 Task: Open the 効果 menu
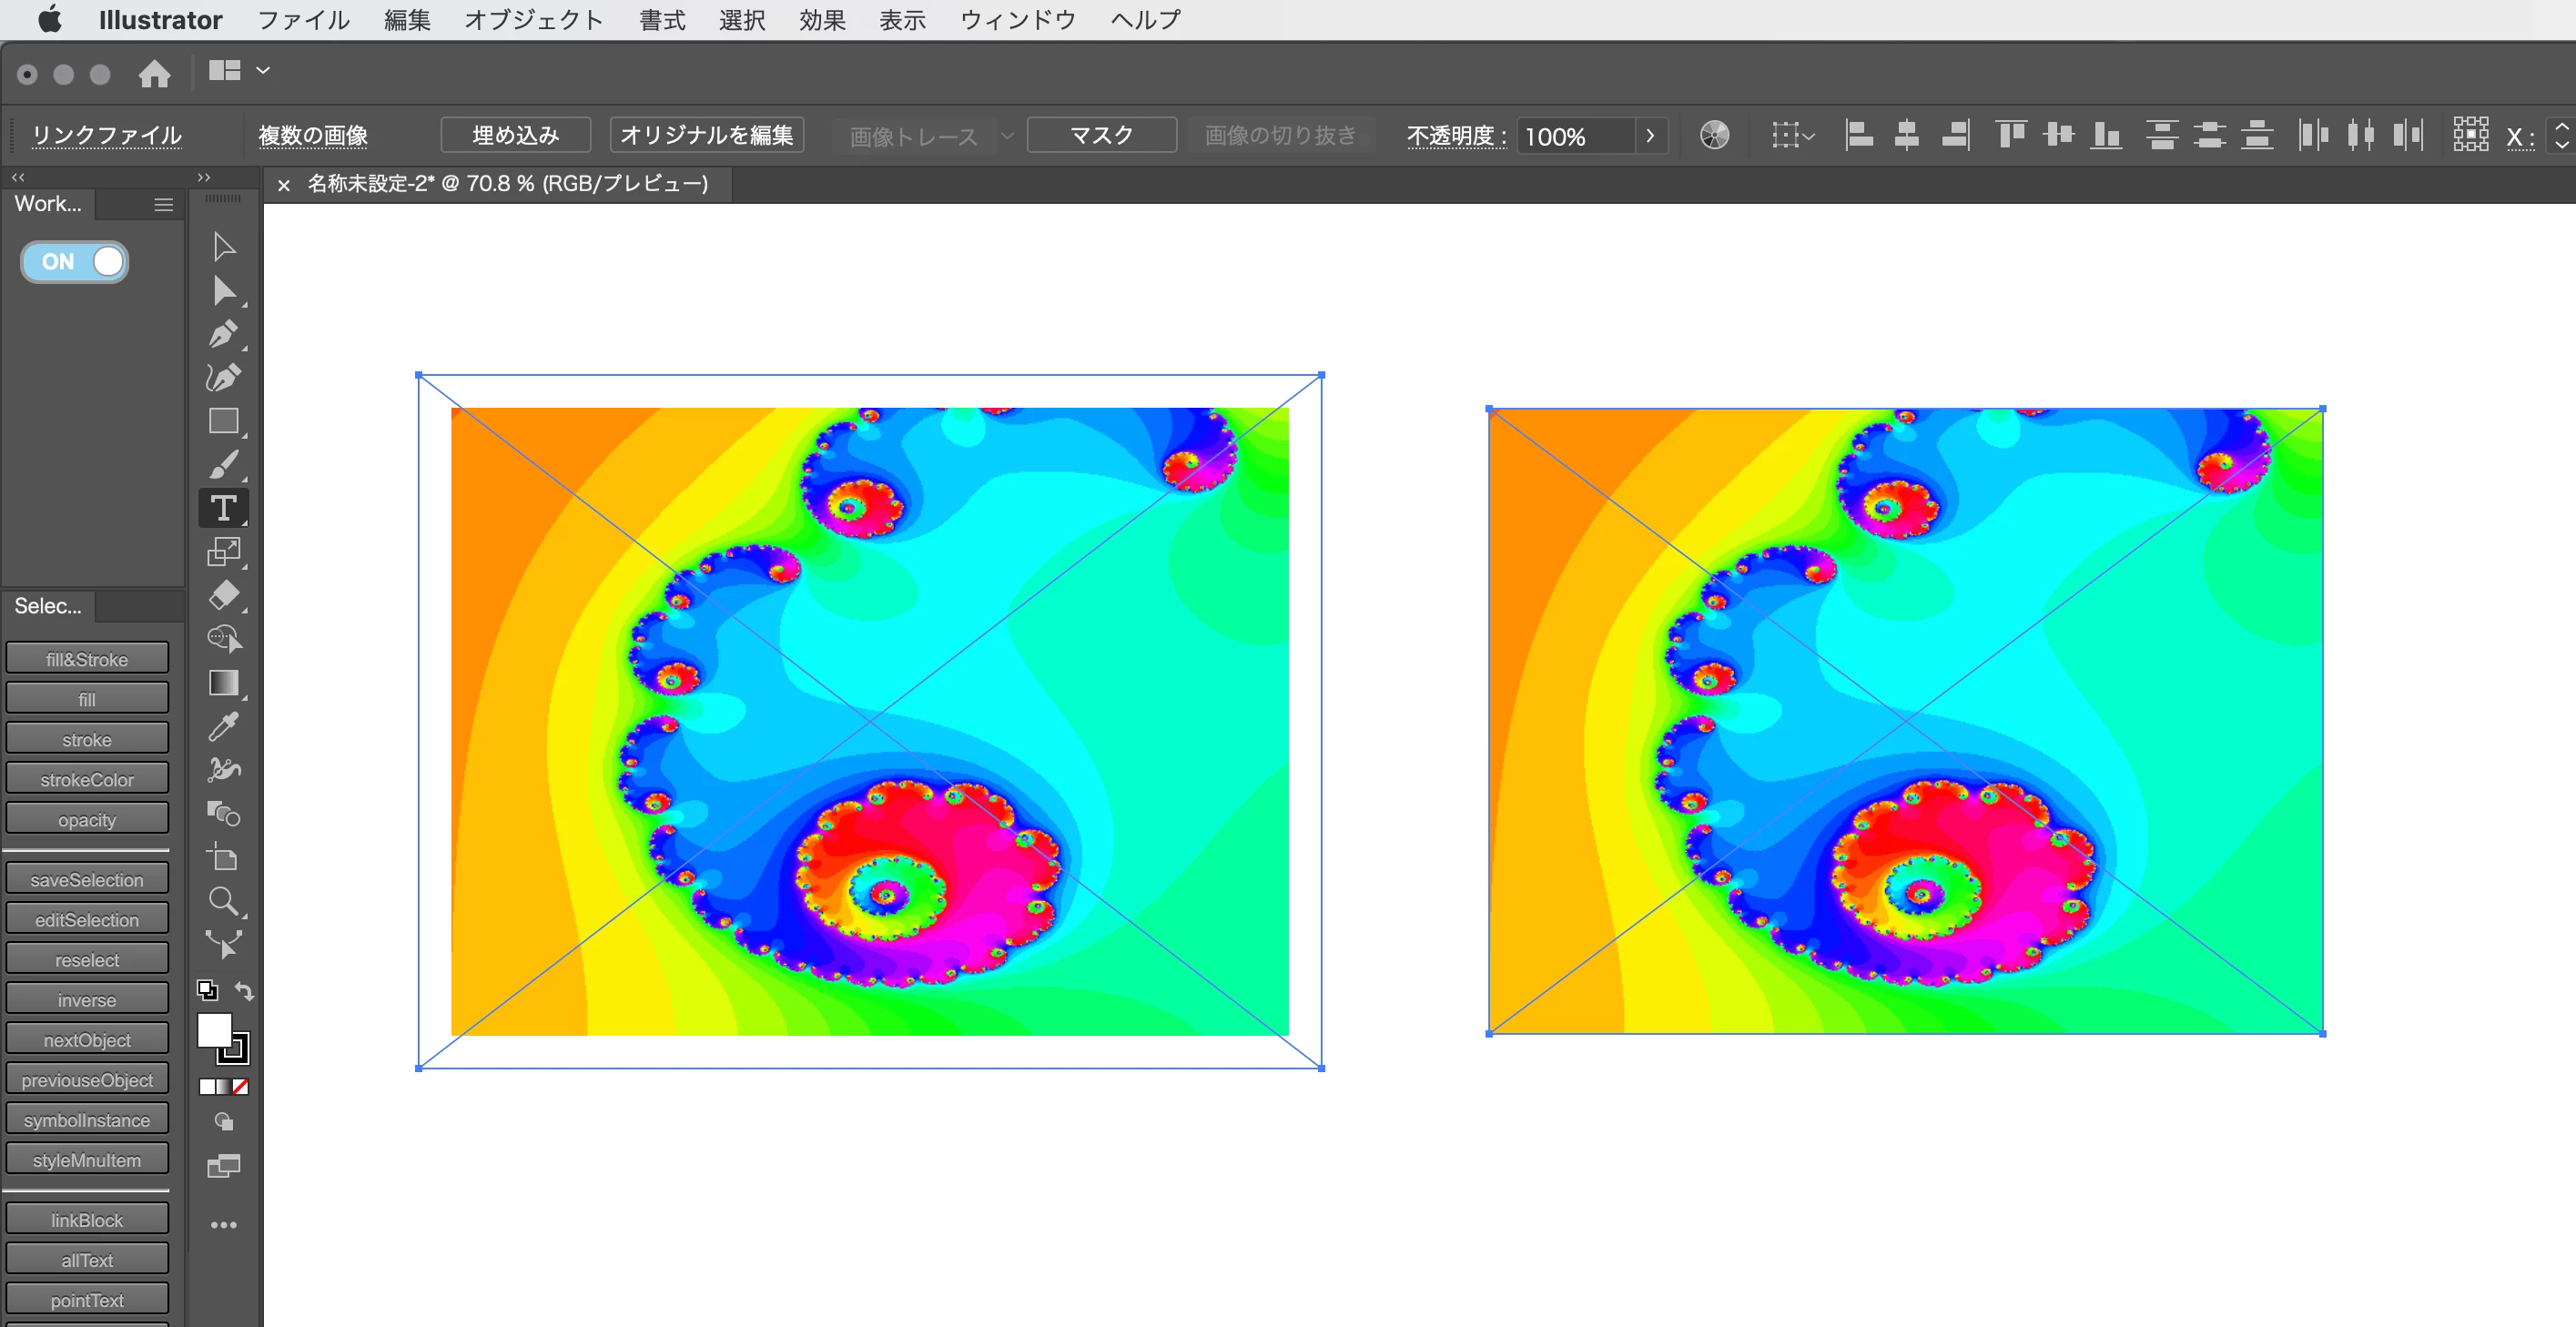click(822, 20)
